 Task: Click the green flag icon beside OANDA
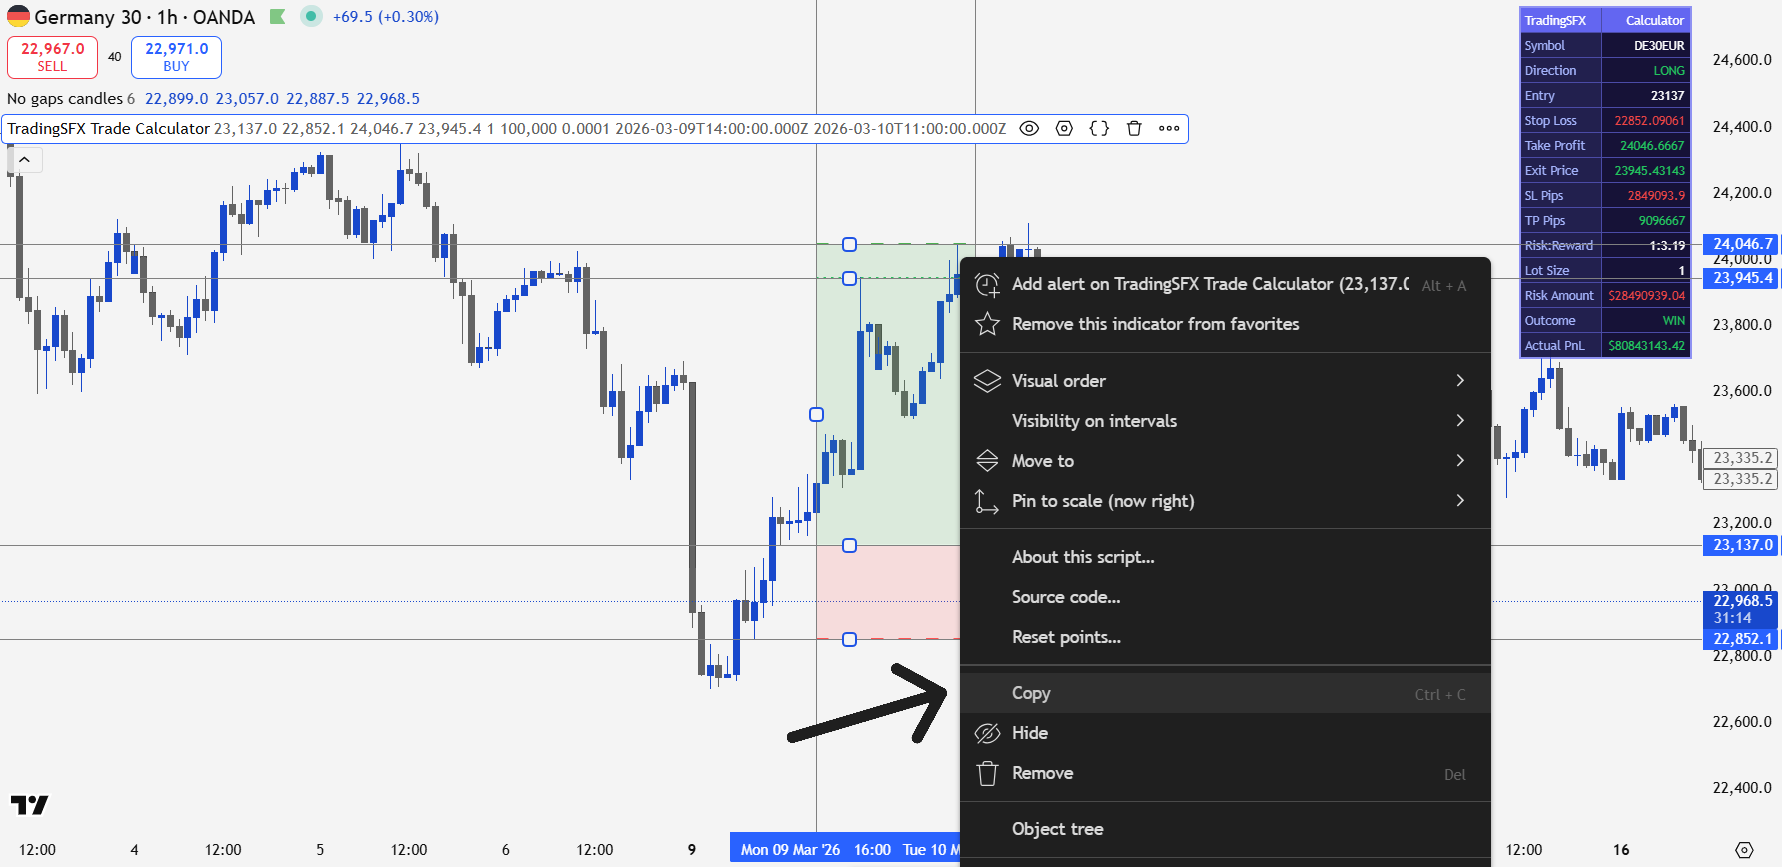[x=278, y=17]
